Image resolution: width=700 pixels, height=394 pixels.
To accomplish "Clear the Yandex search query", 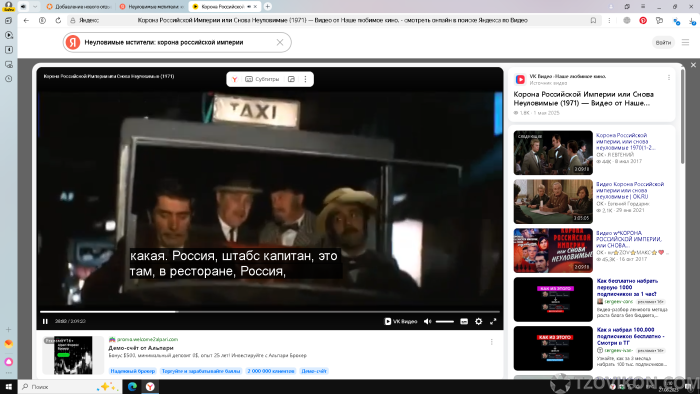I will tap(280, 42).
